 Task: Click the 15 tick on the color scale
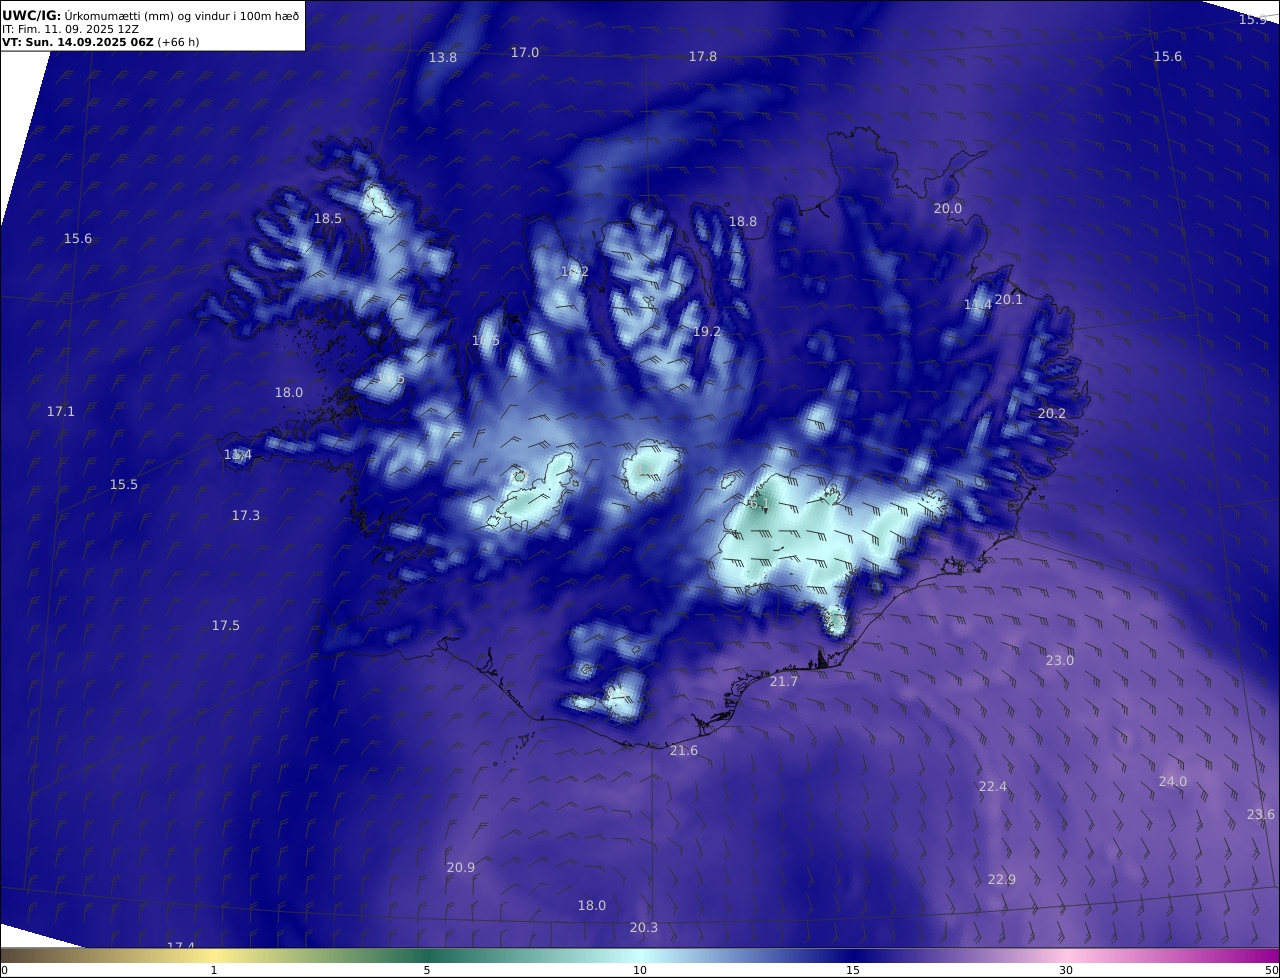(853, 970)
